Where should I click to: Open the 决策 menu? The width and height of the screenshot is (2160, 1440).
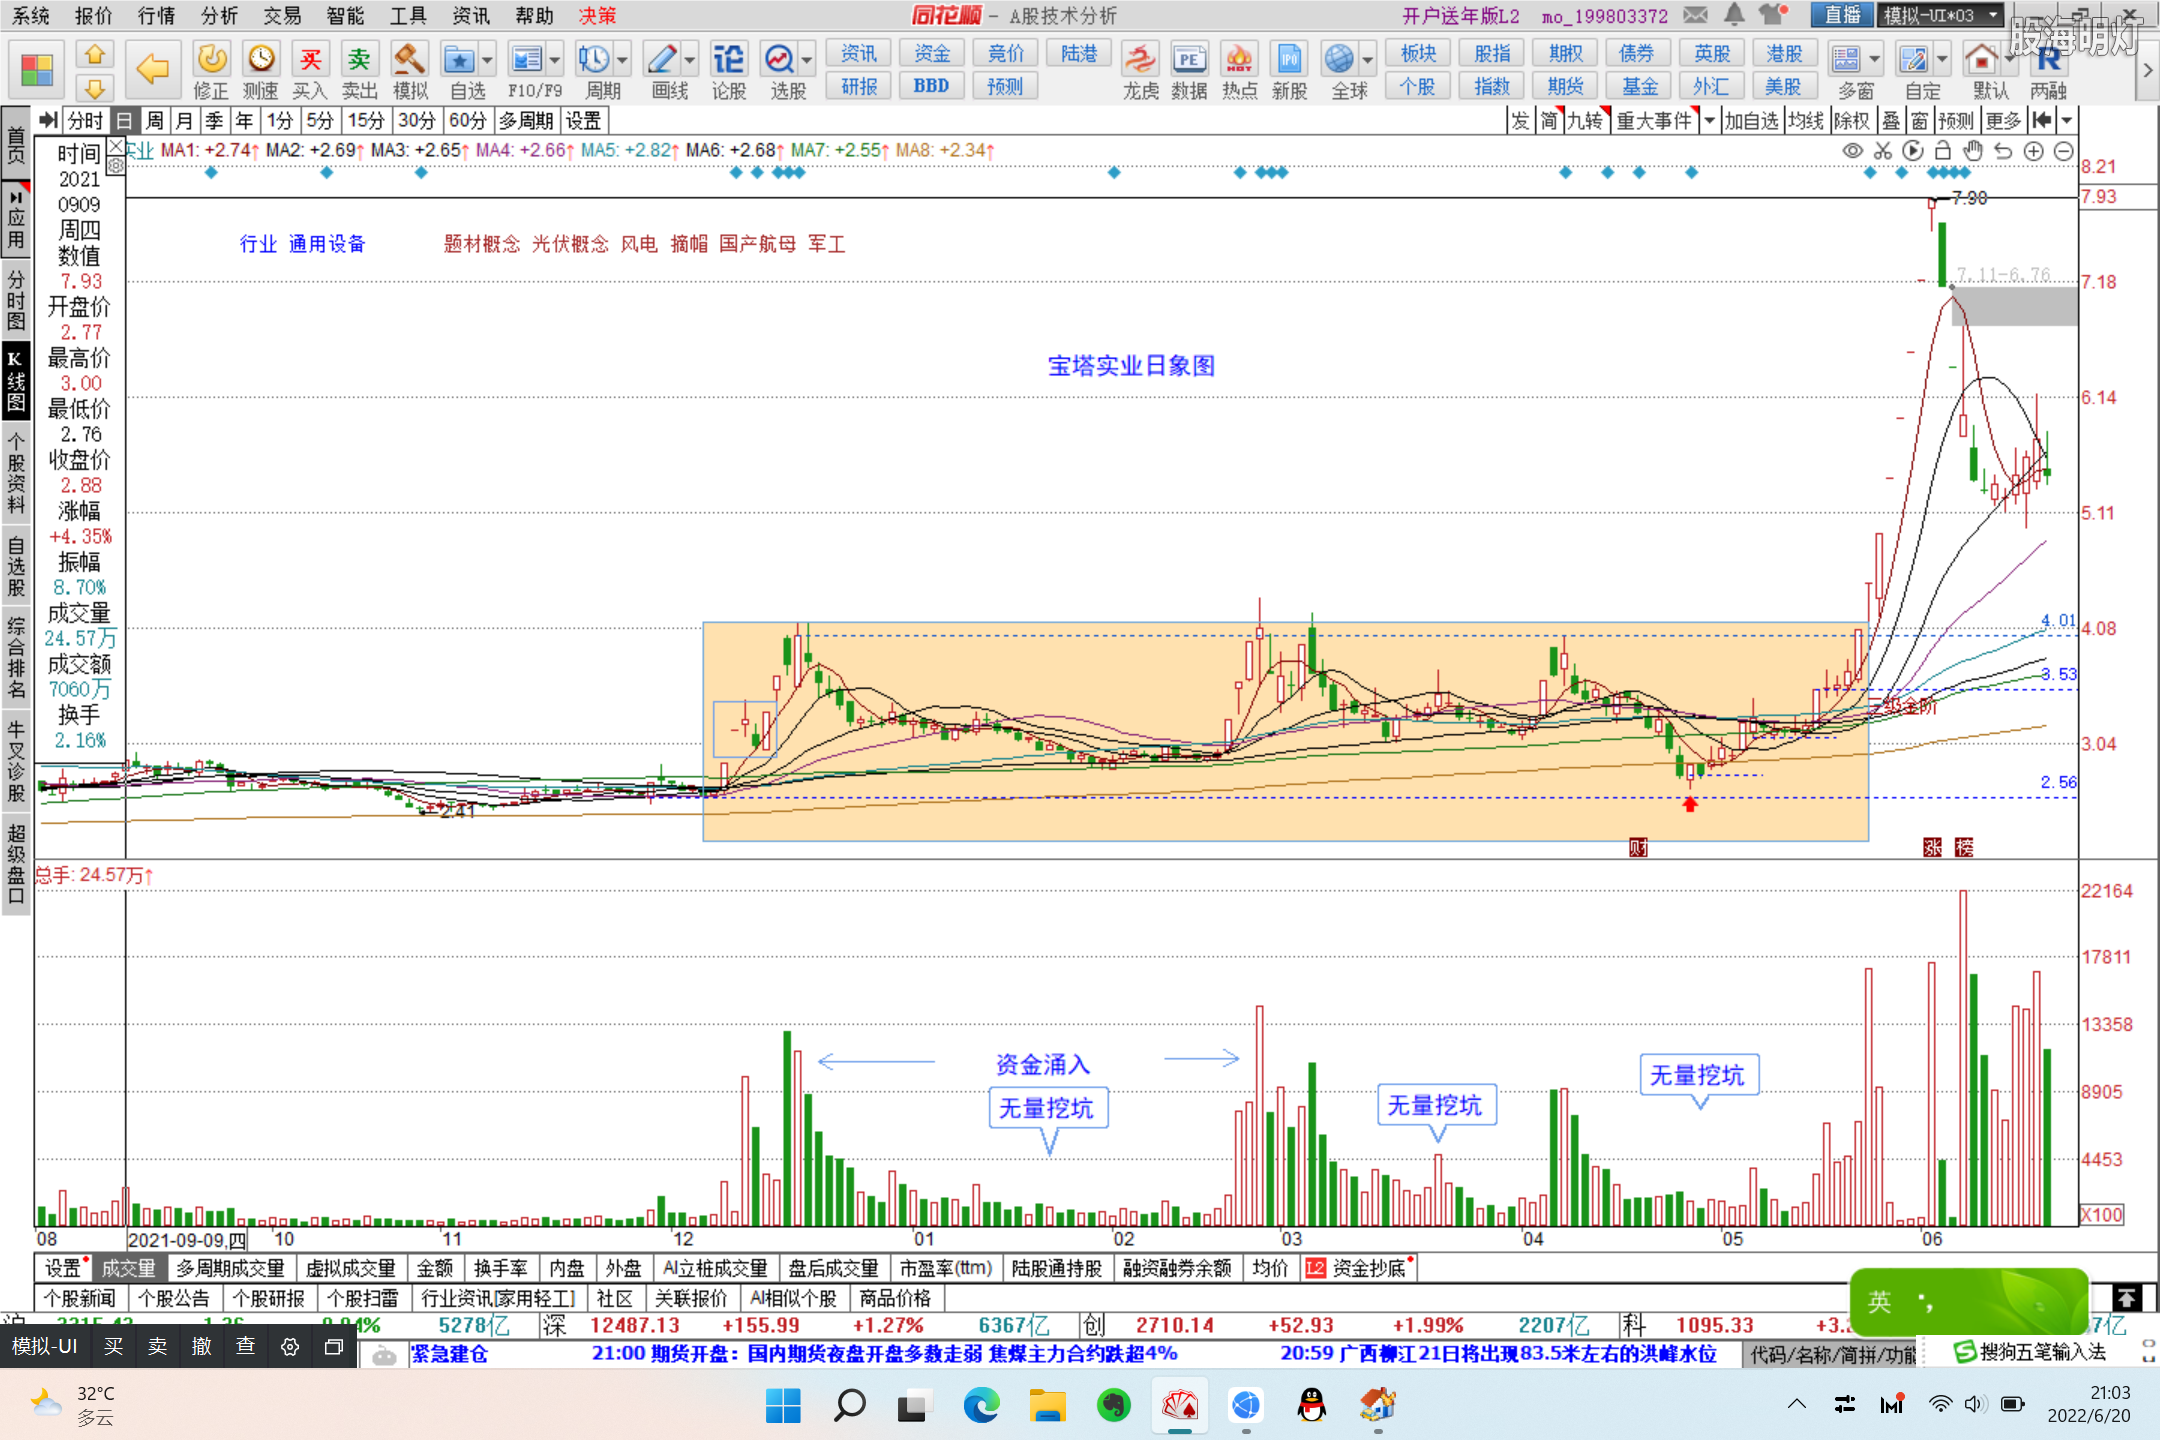[597, 15]
